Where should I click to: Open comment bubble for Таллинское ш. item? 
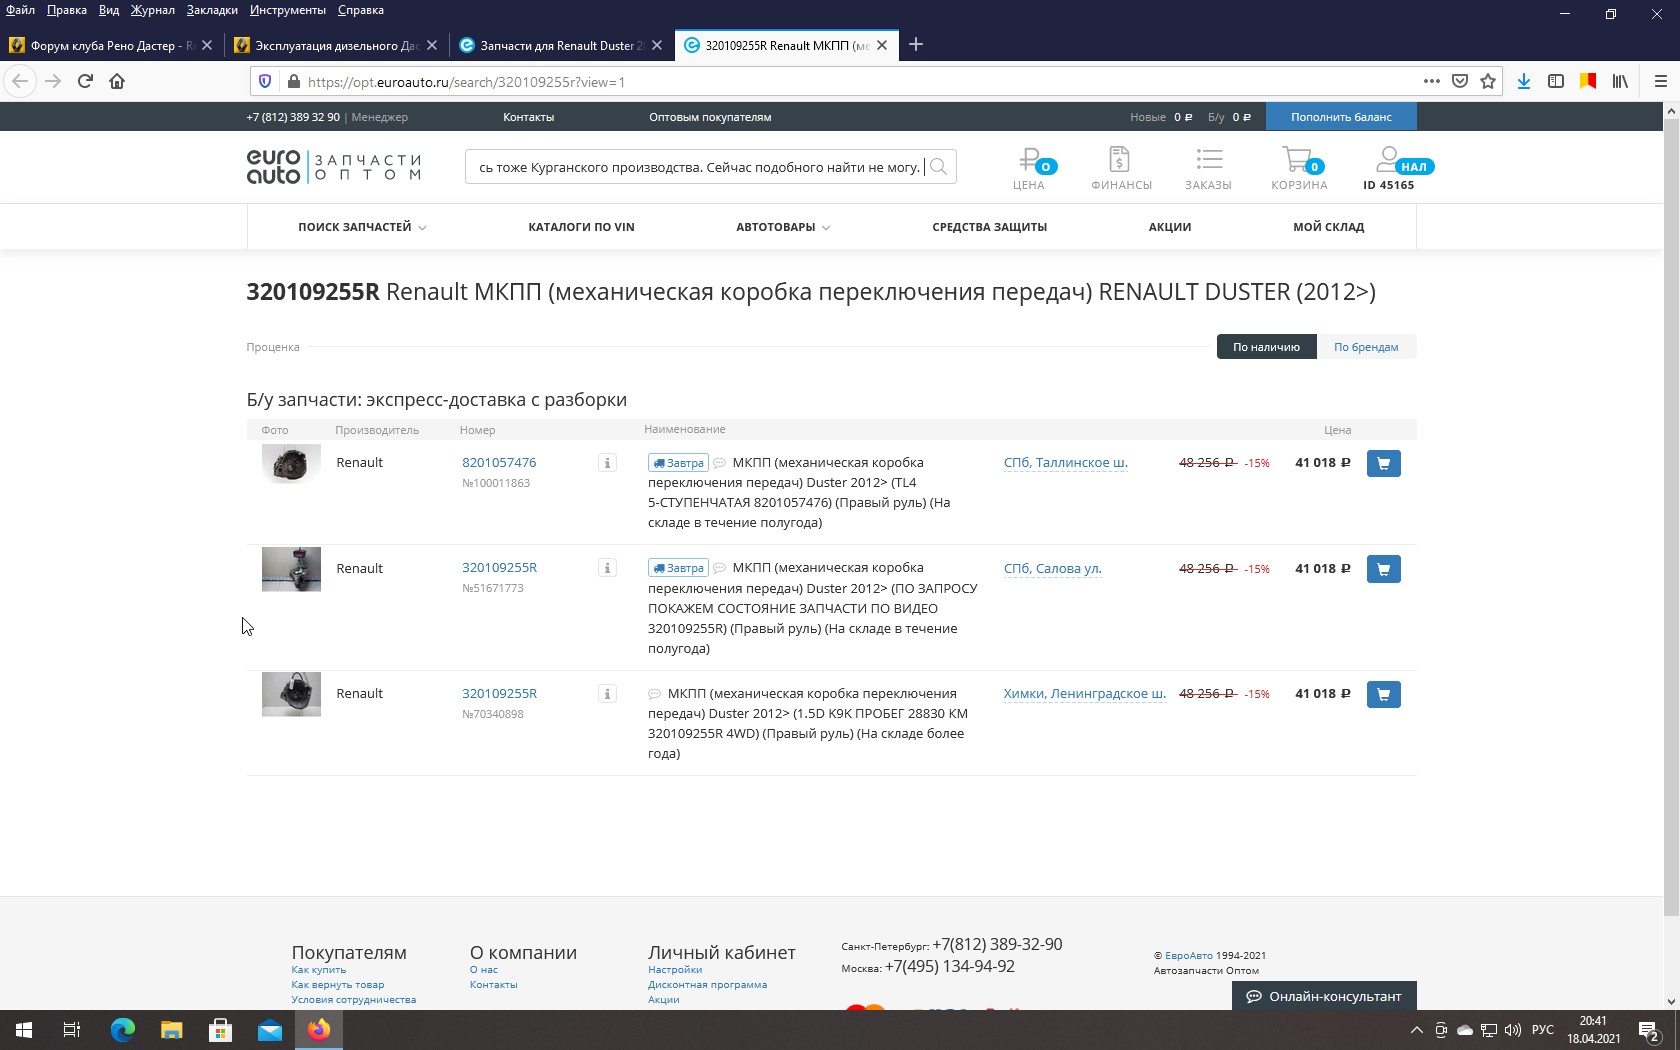[x=719, y=463]
